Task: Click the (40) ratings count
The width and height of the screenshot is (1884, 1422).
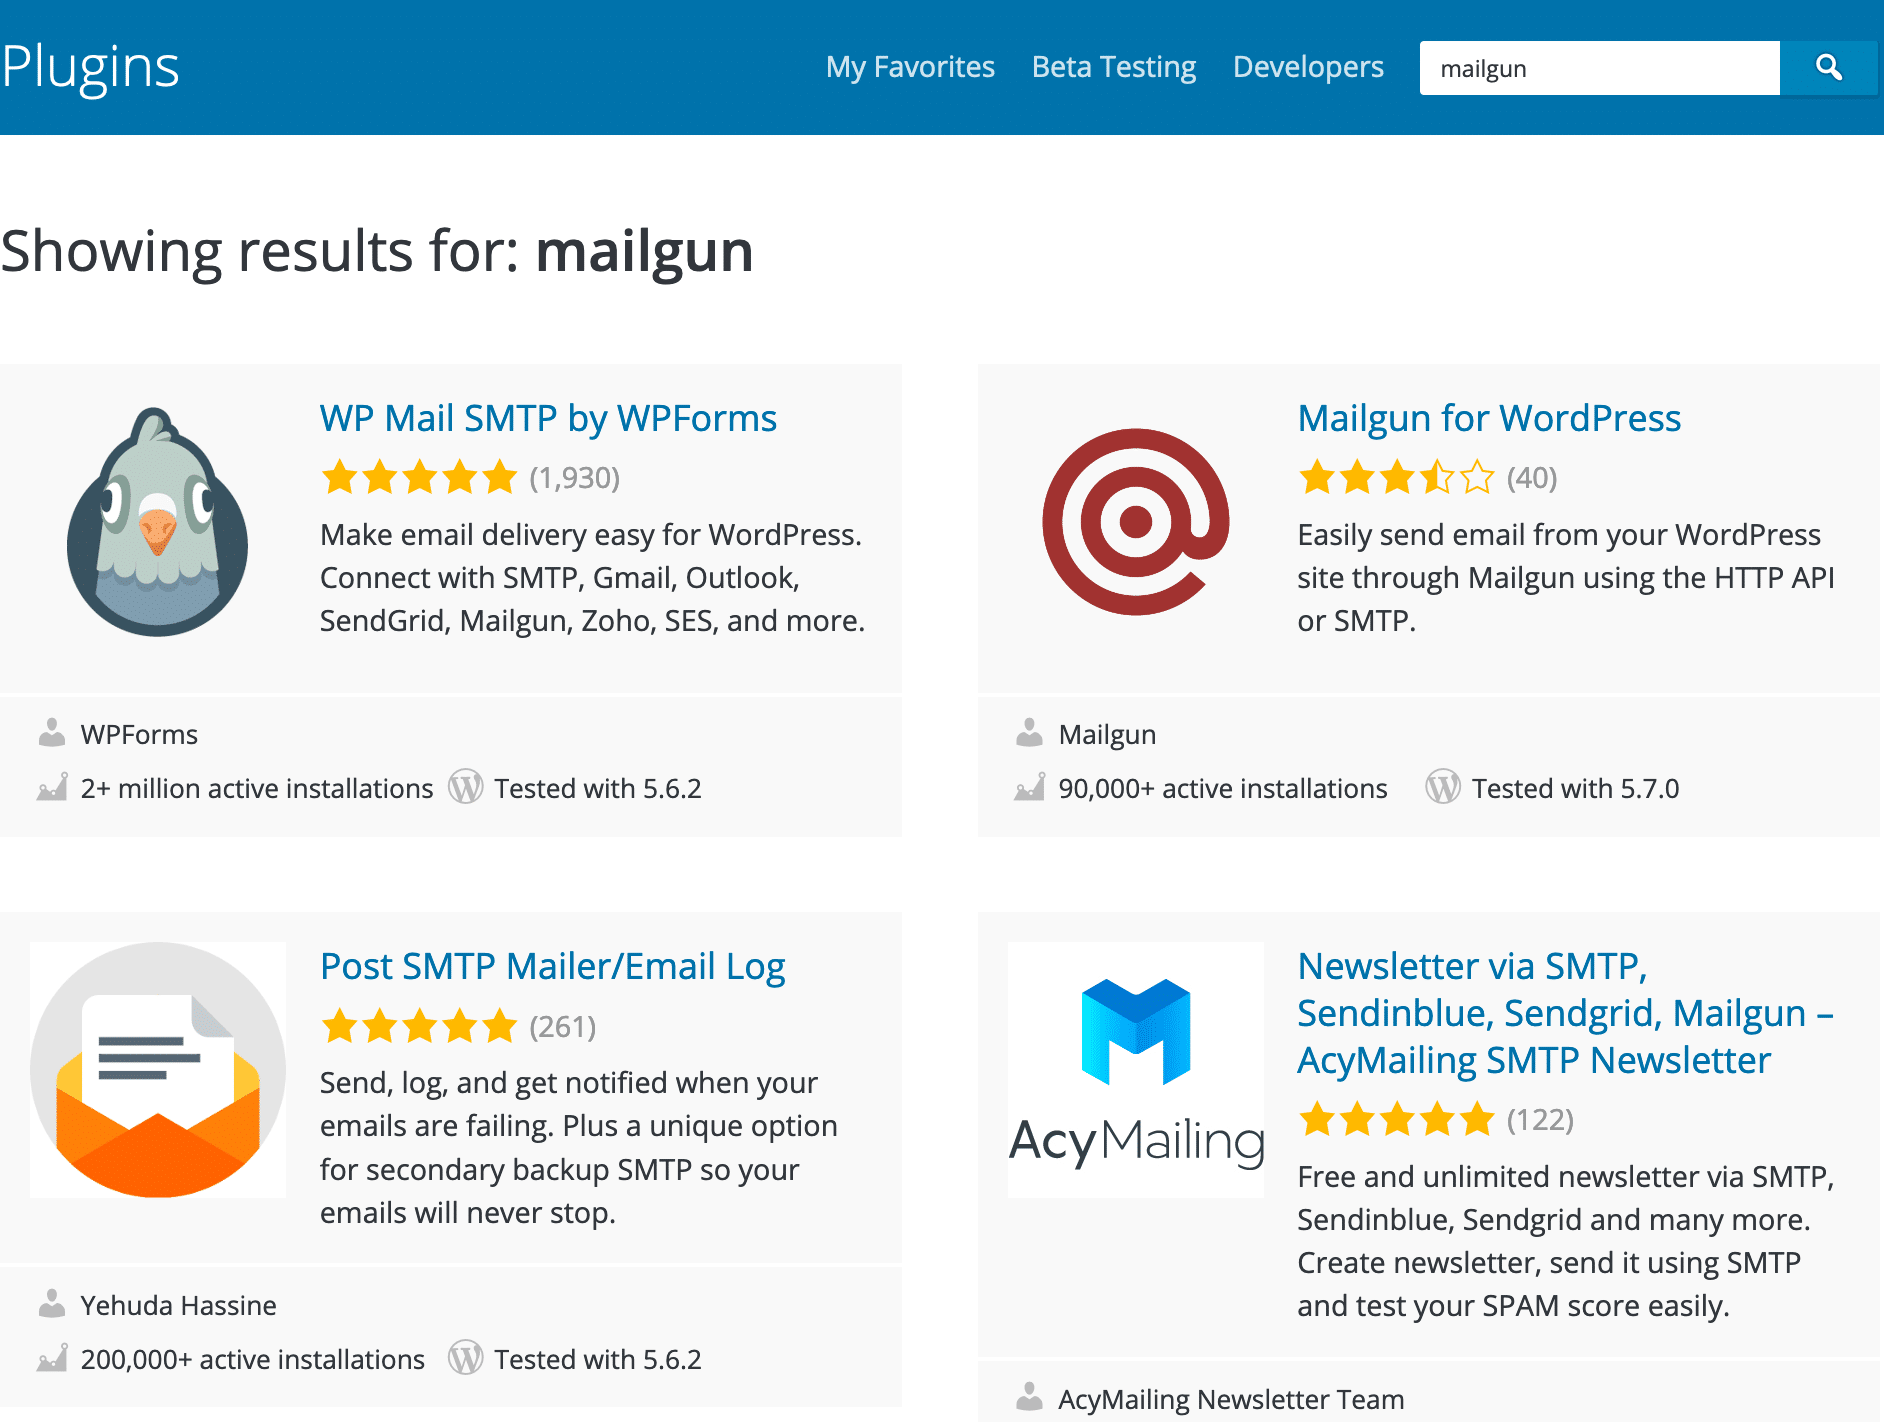Action: tap(1532, 478)
